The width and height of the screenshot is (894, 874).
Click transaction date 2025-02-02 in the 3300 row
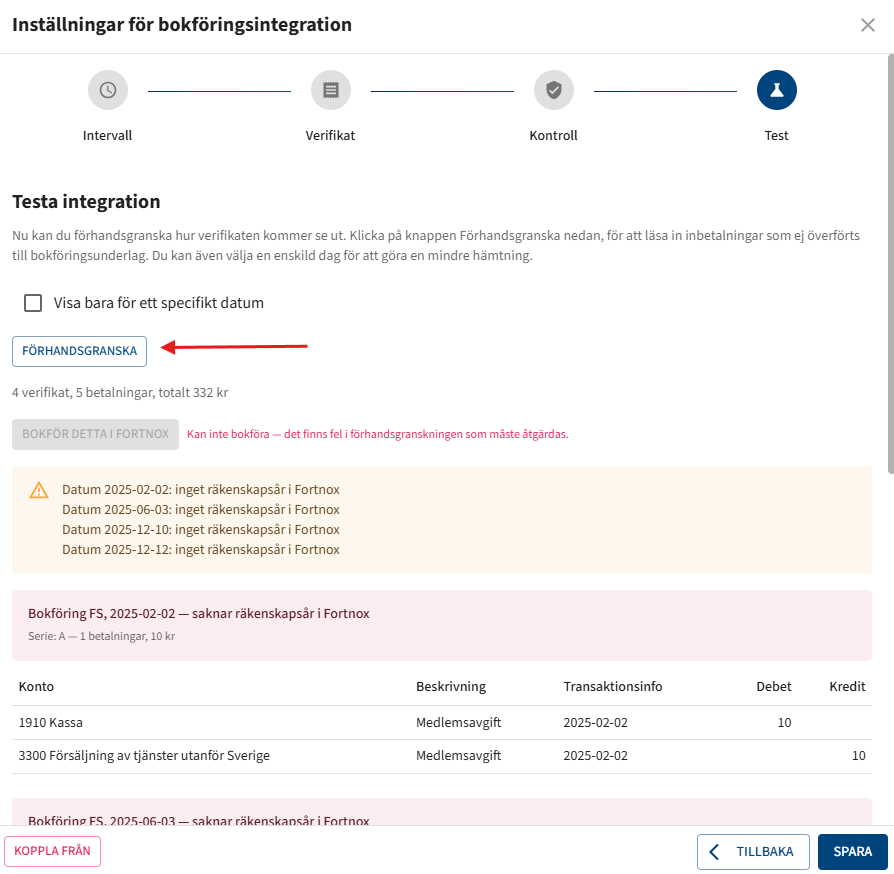(595, 756)
